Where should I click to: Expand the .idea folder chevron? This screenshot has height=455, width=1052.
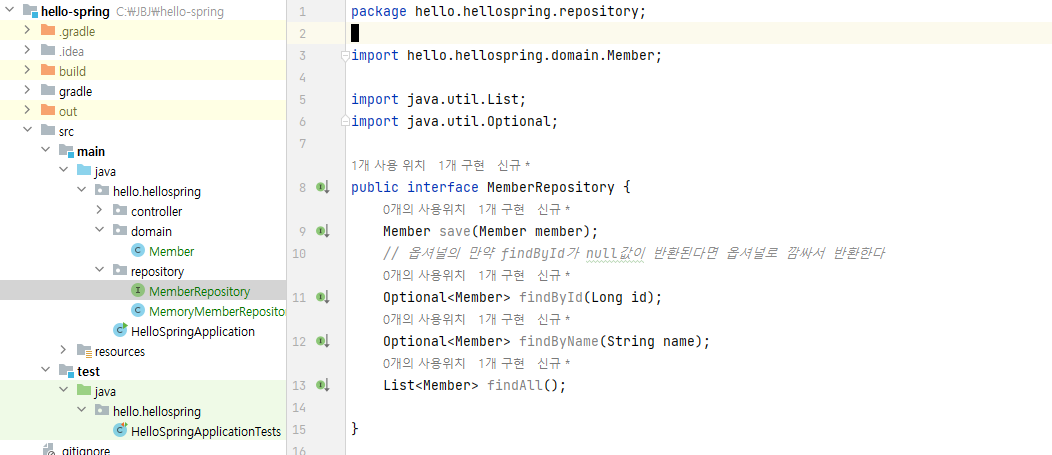[27, 50]
